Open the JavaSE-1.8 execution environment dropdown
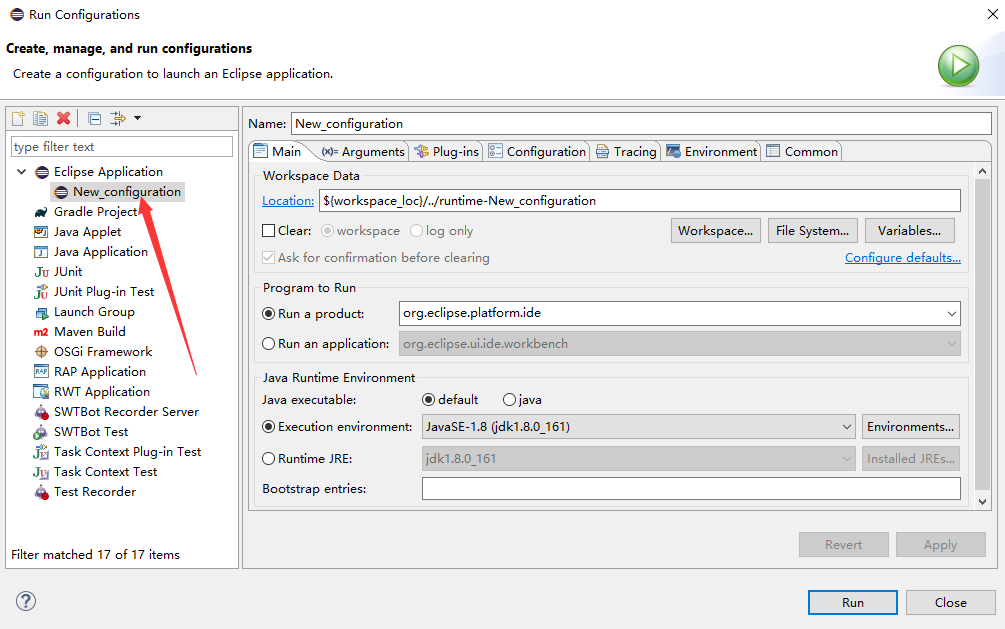1005x629 pixels. [847, 426]
